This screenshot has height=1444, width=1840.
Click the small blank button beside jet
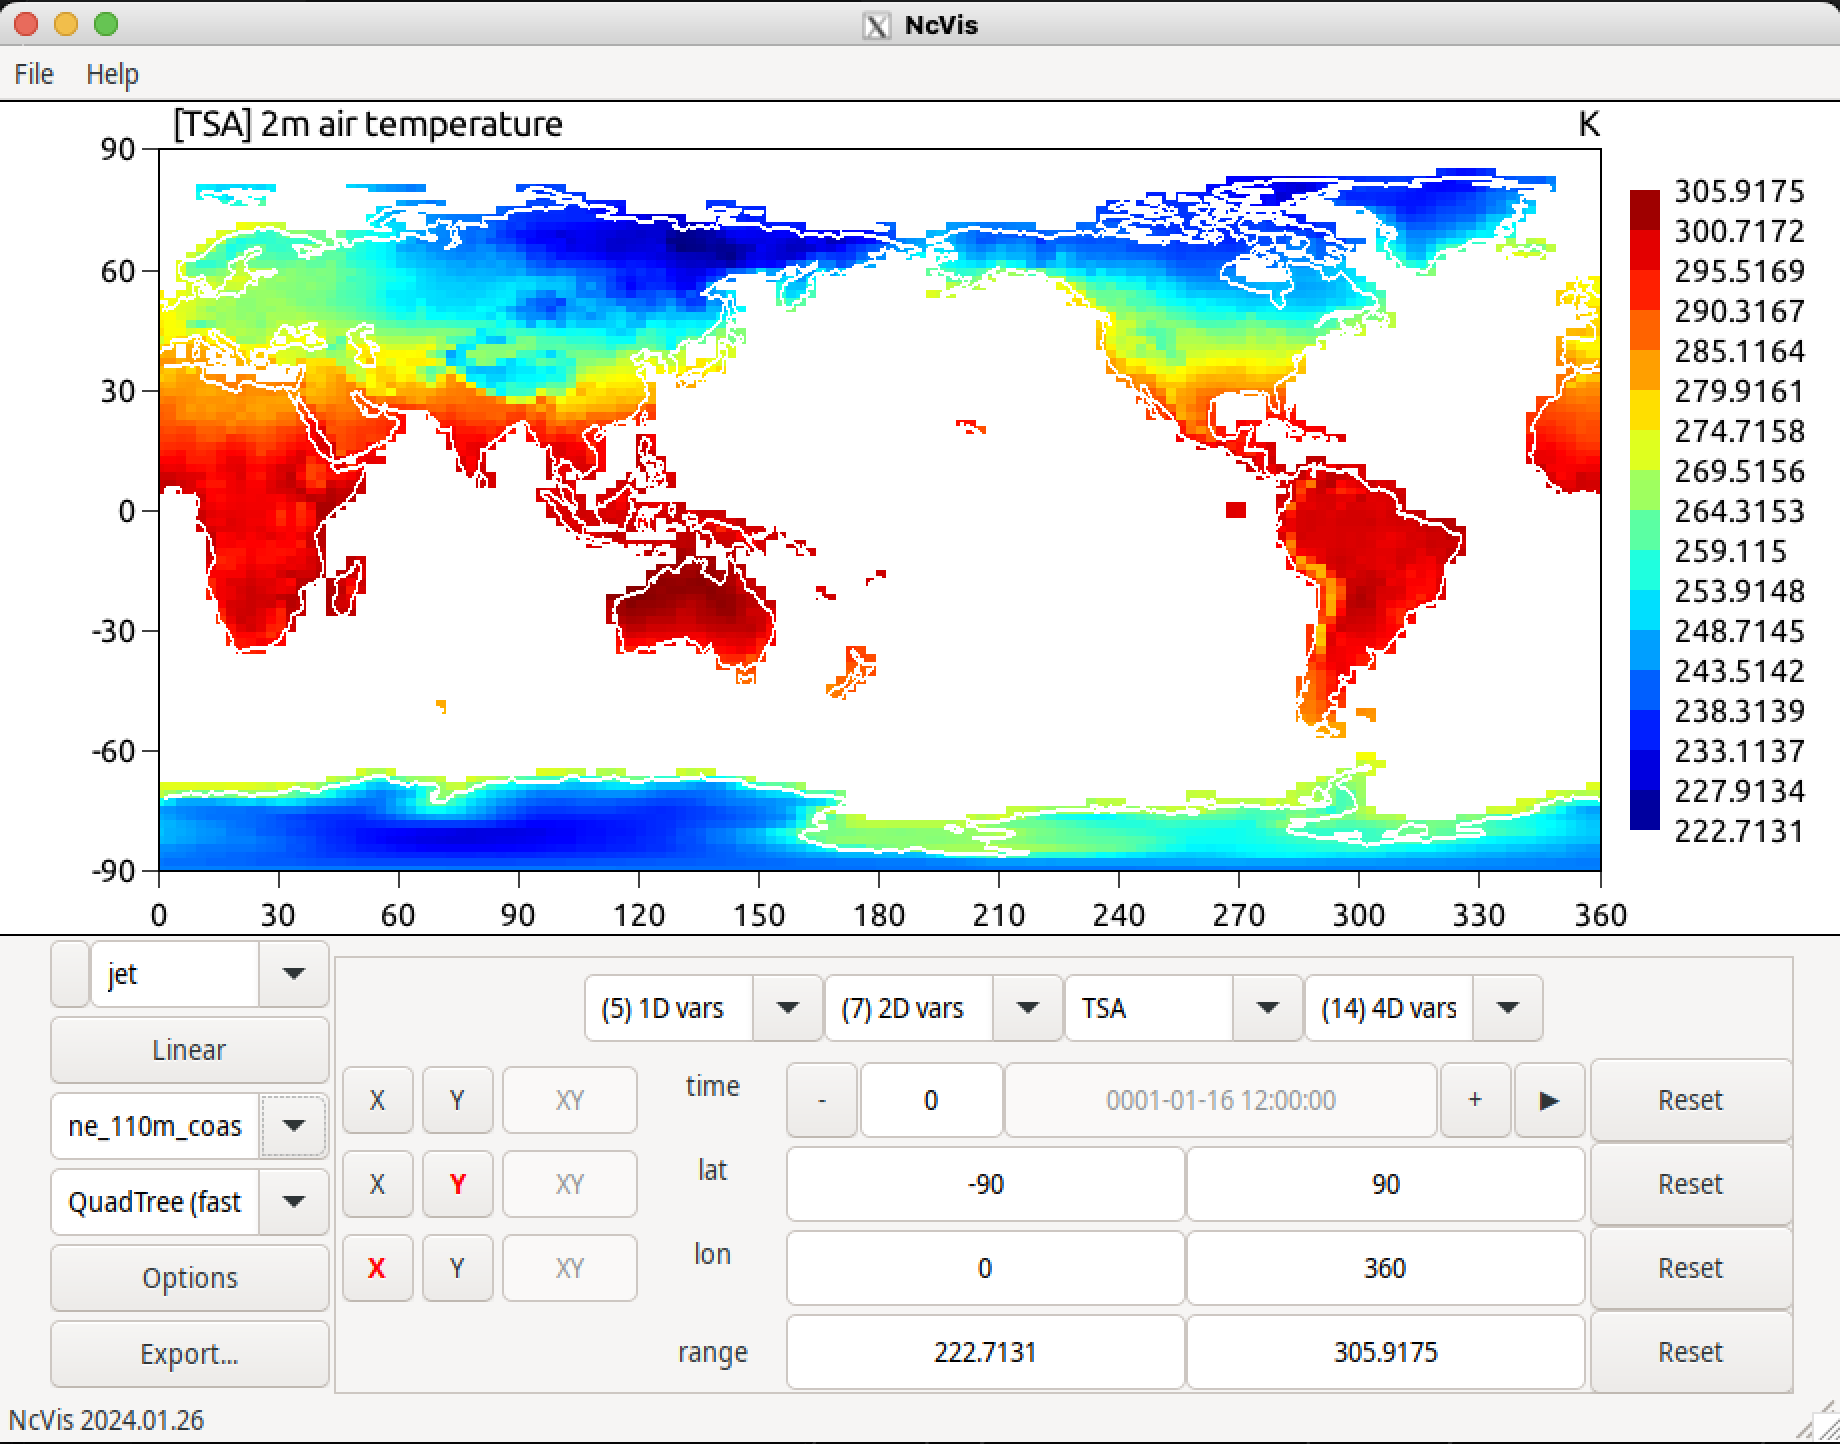(70, 974)
